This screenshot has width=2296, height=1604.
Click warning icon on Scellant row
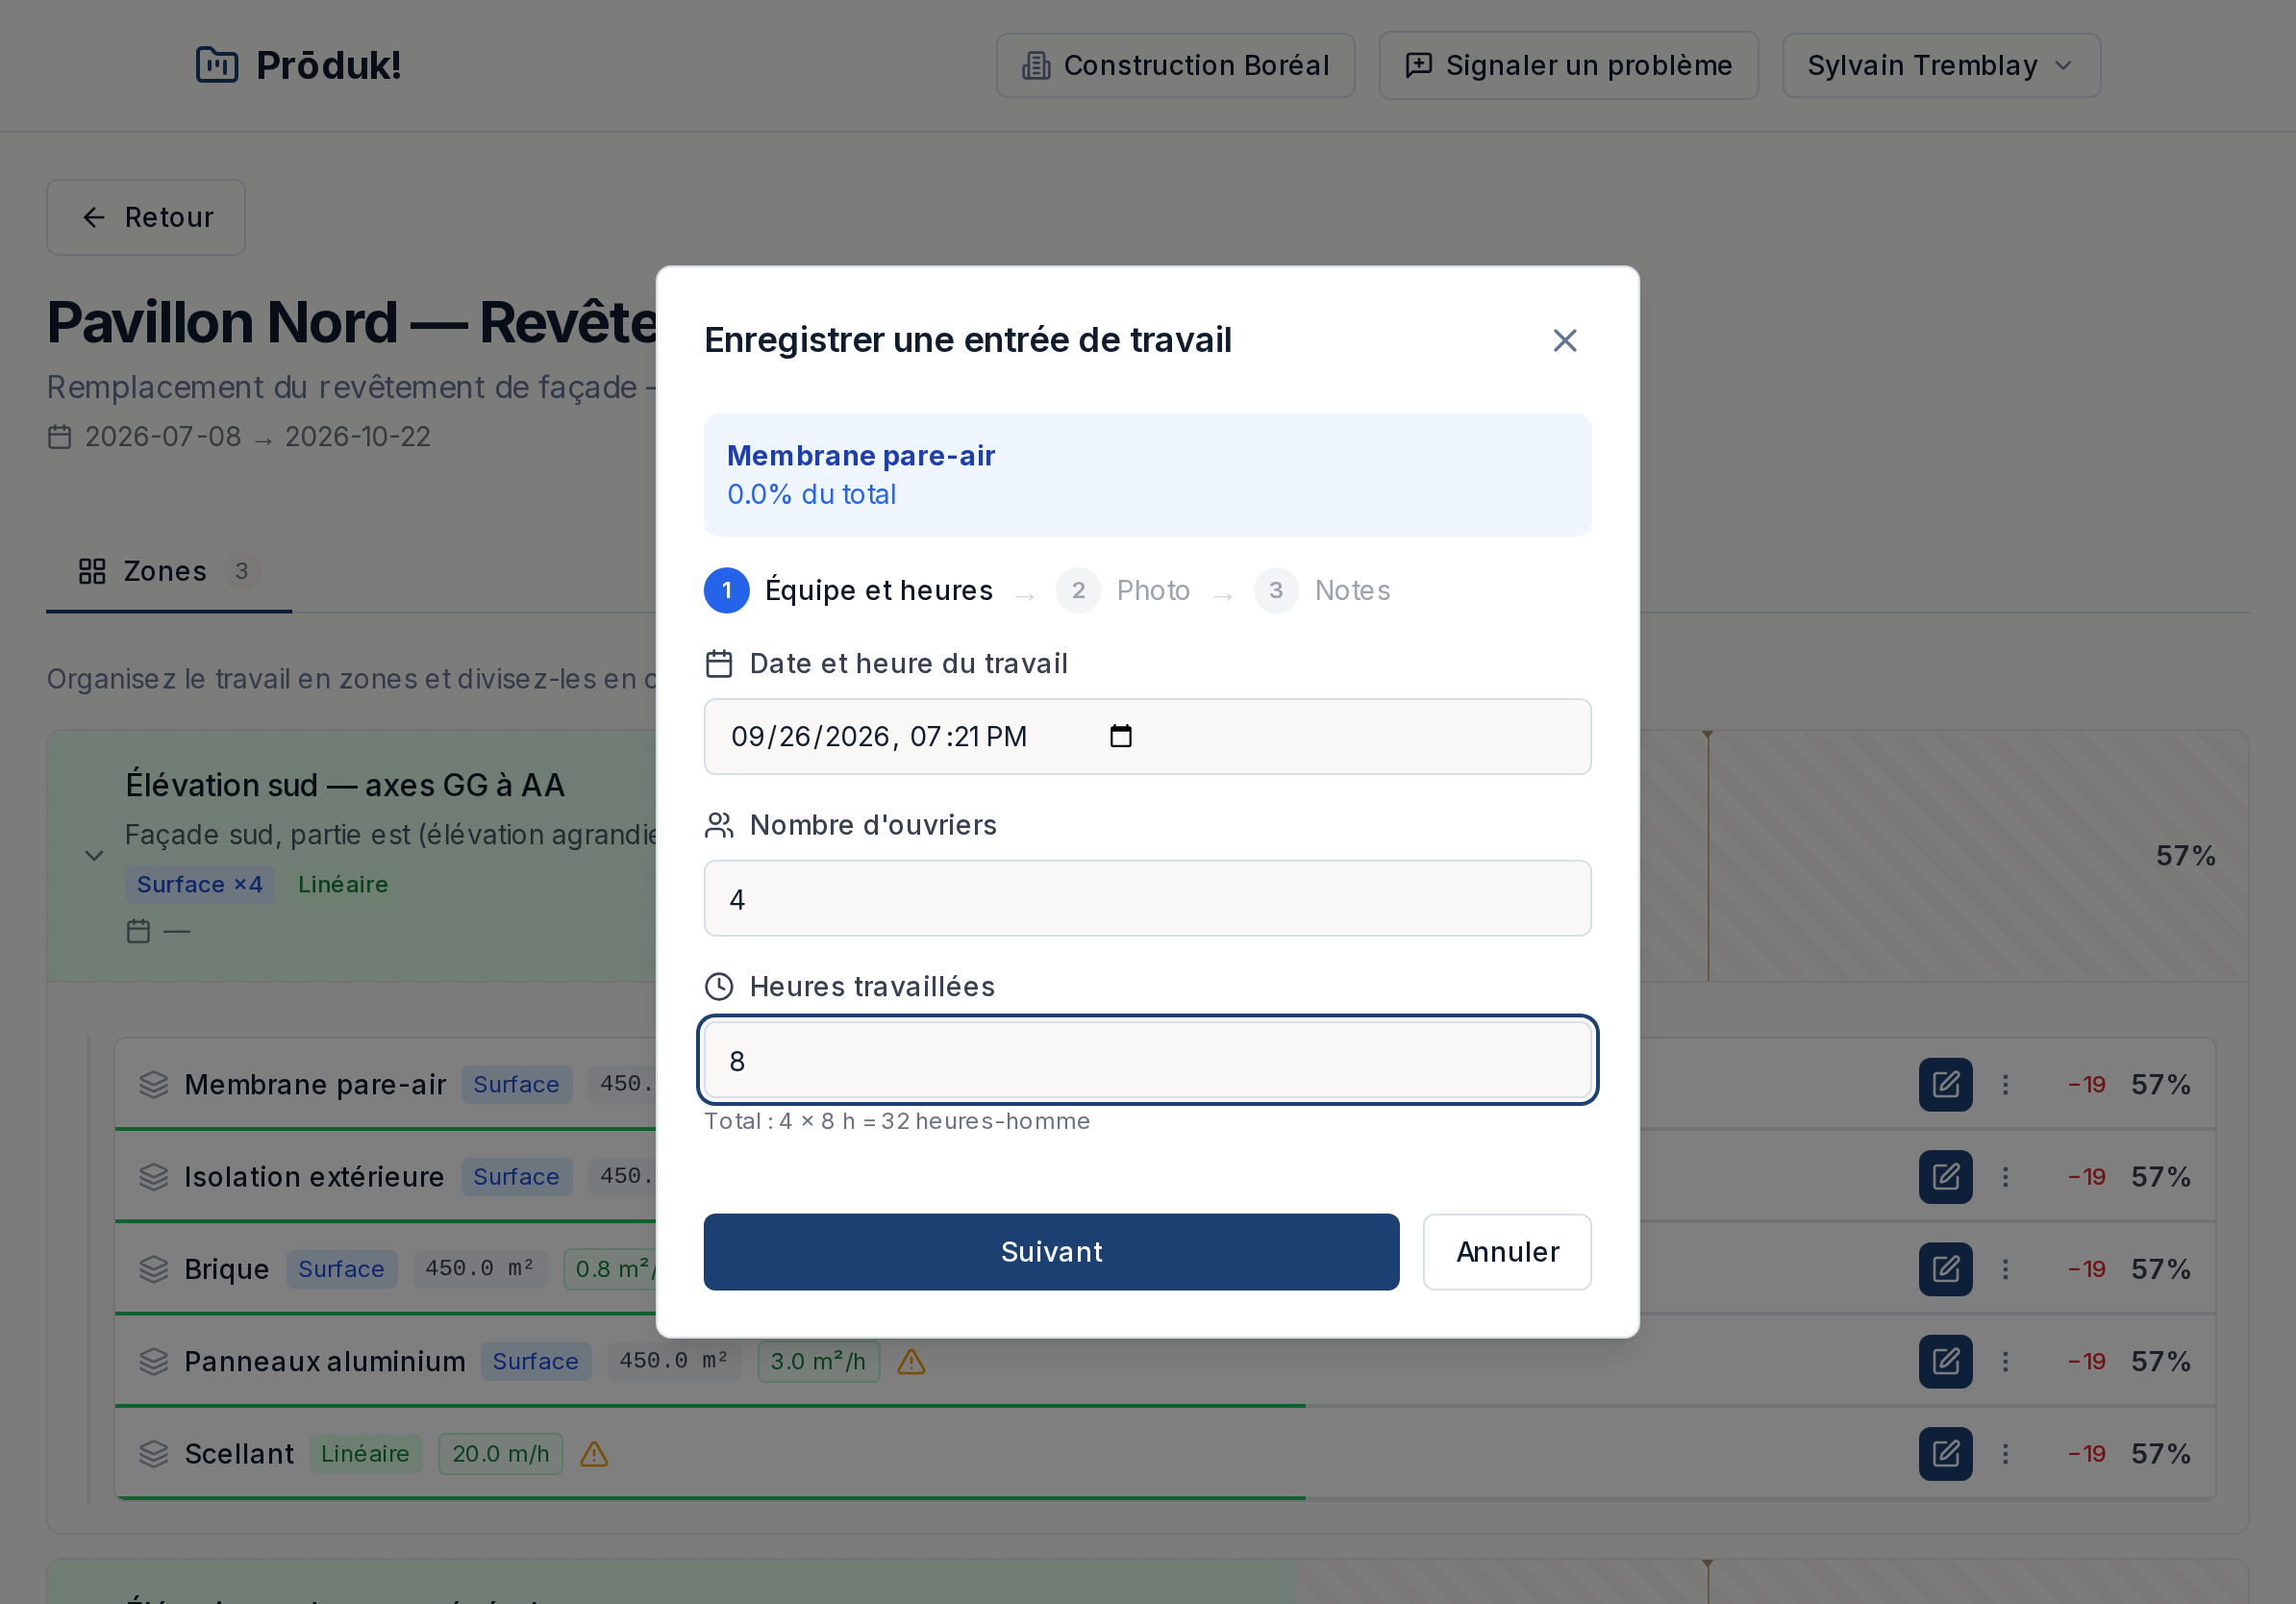(x=594, y=1454)
